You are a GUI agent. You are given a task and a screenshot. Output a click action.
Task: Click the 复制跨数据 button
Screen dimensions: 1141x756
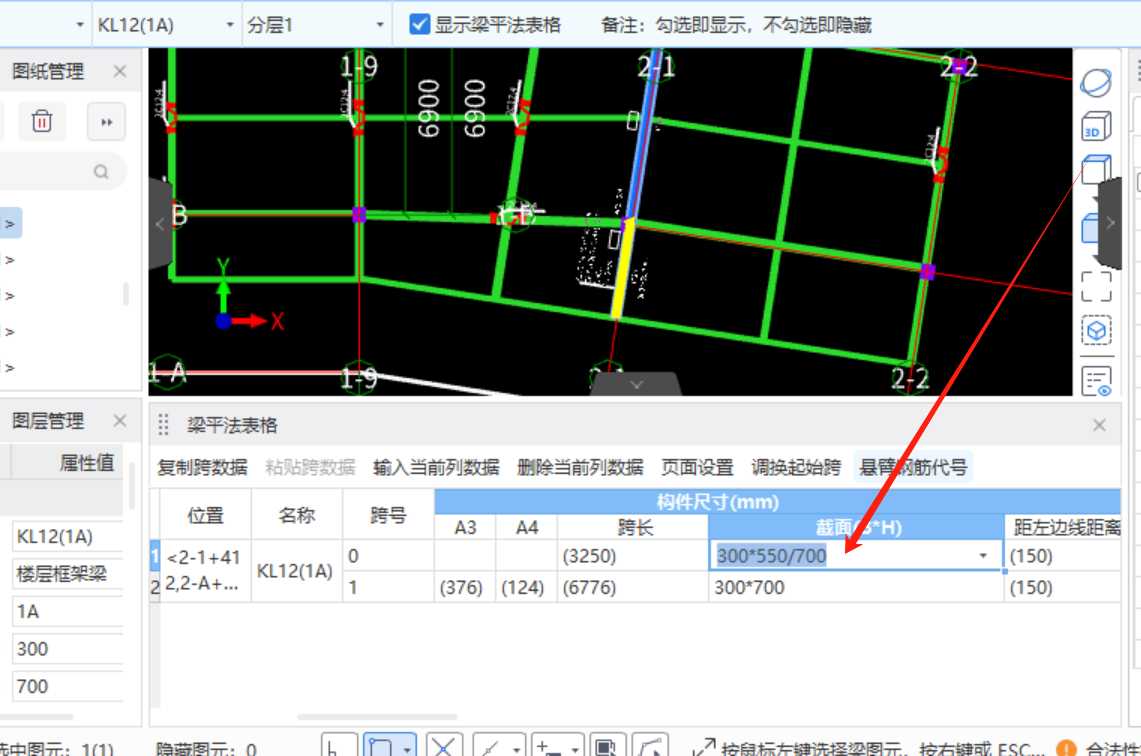(202, 467)
